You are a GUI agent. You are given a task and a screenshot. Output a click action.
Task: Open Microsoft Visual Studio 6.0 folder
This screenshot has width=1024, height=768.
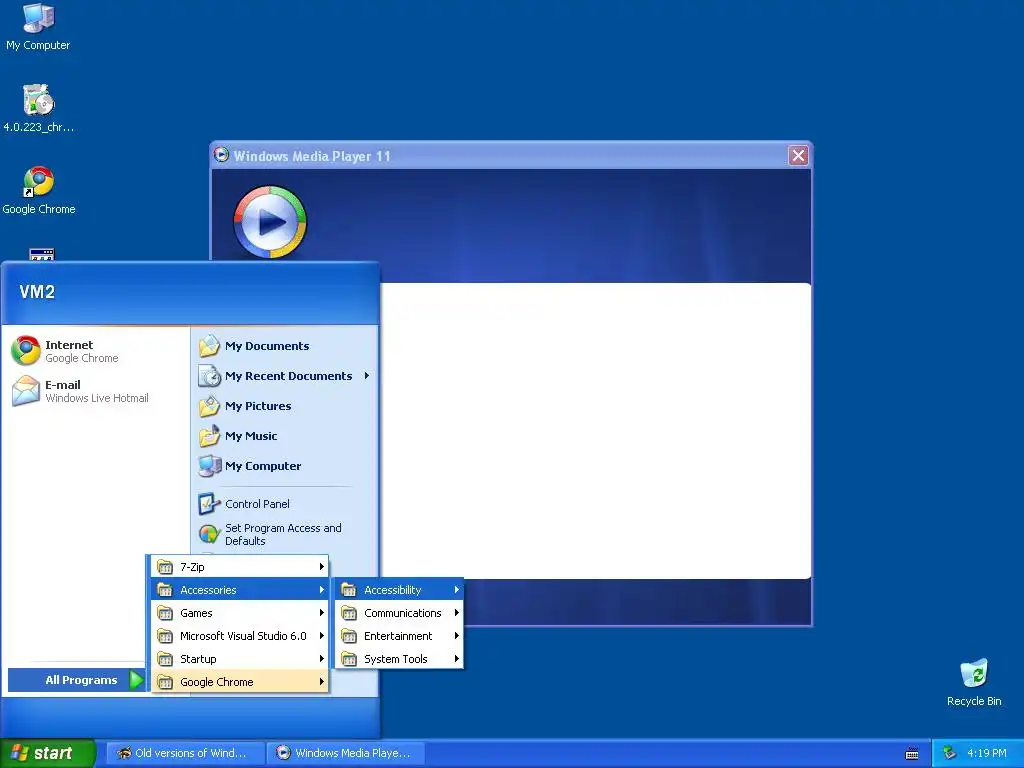pos(240,635)
